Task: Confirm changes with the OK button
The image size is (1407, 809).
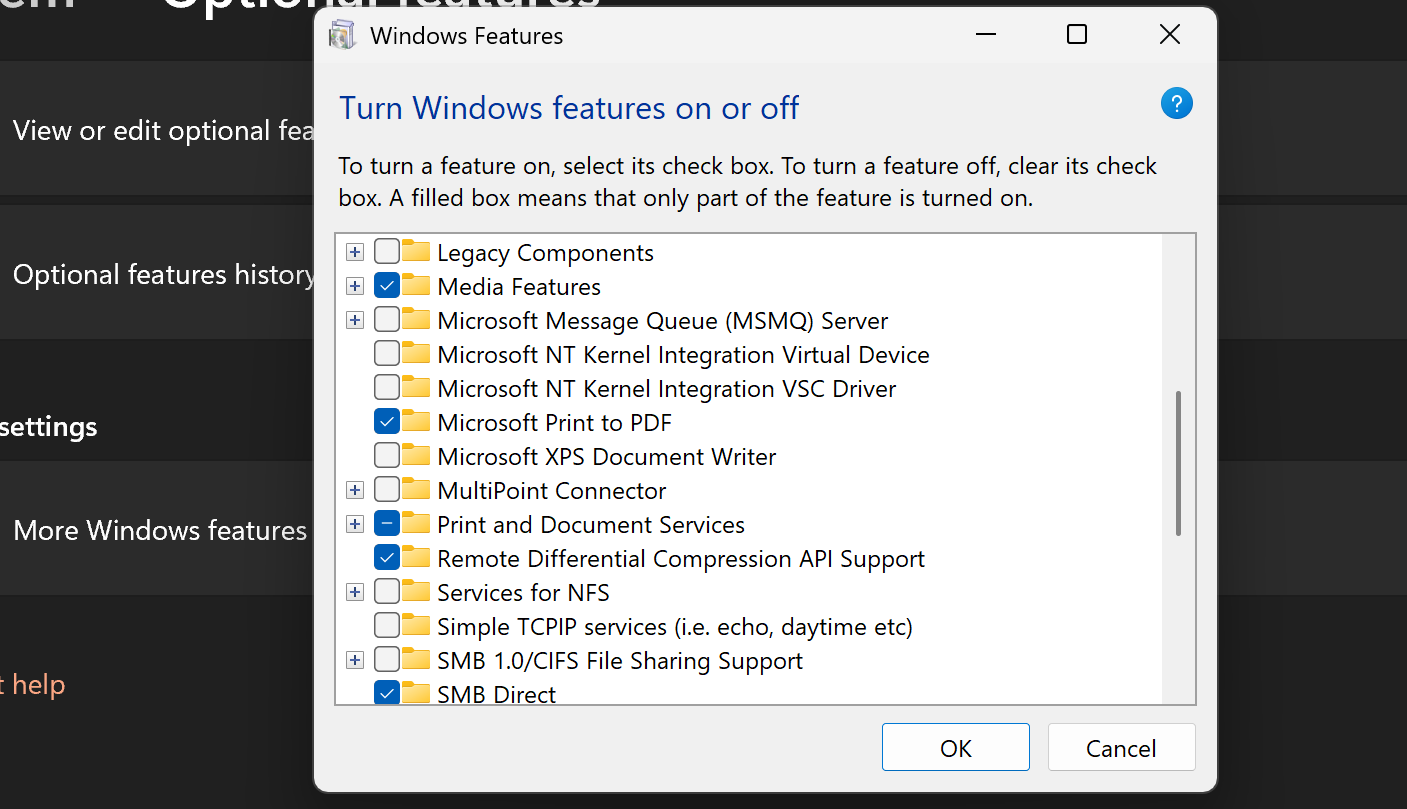Action: click(955, 748)
